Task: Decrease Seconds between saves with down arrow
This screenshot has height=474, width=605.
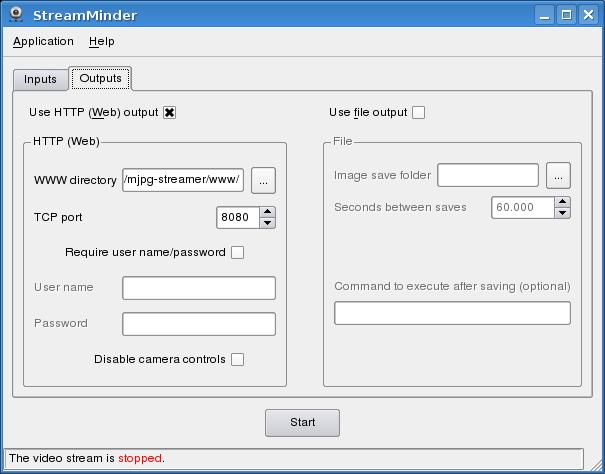Action: (x=563, y=213)
